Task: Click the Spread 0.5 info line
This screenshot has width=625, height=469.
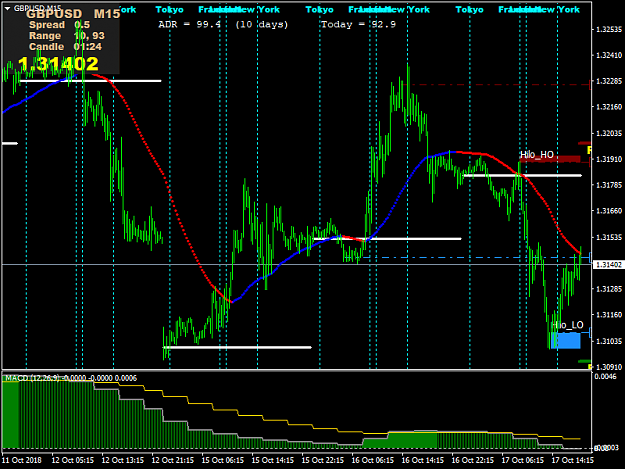Action: (x=59, y=25)
